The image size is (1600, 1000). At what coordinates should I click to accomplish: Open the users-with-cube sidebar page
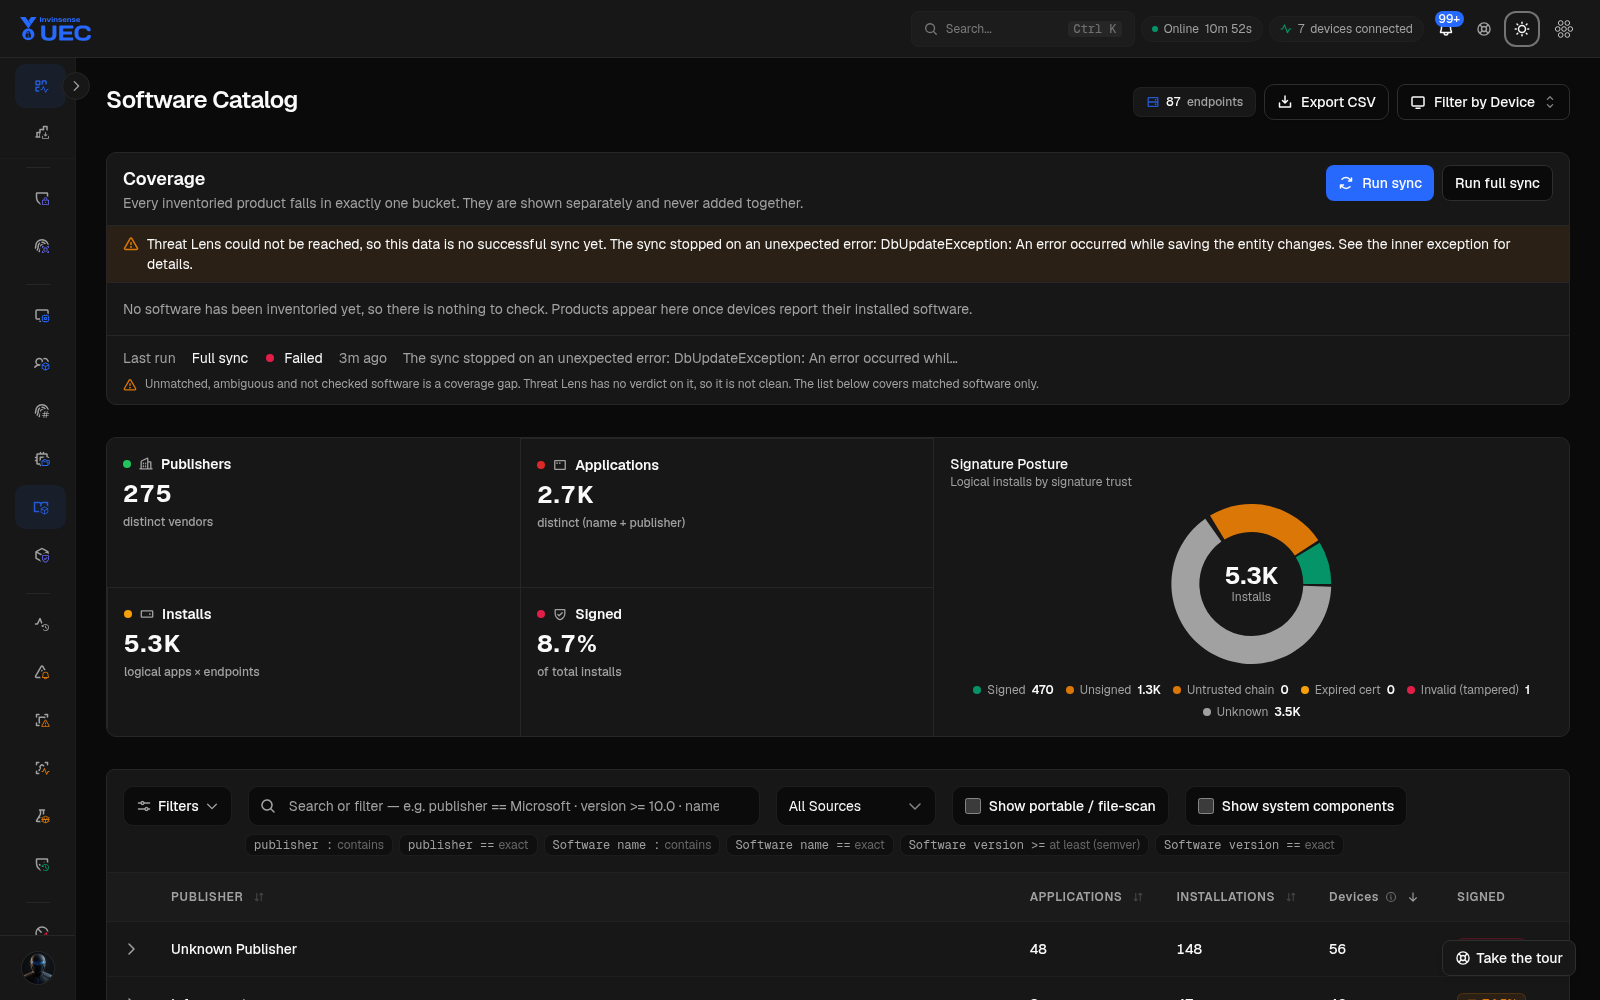coord(41,363)
